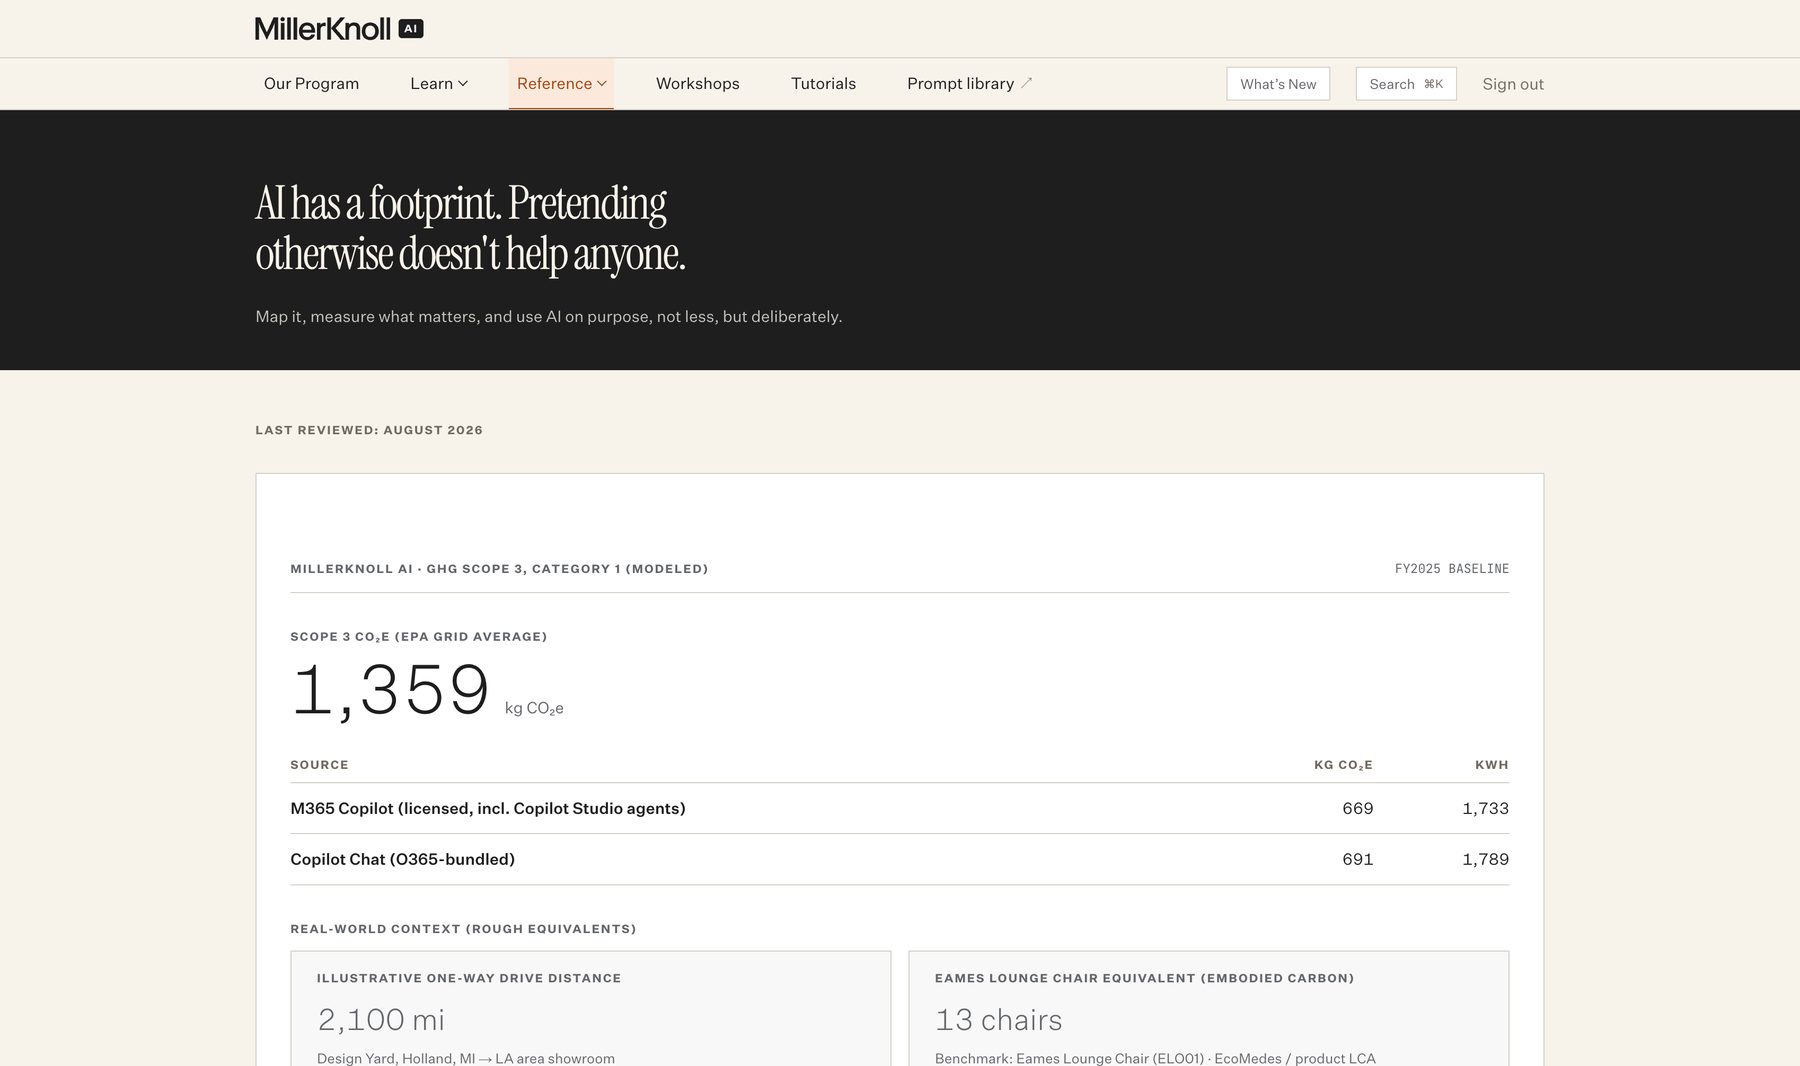Click the GHG Scope 3, Category 1 heading

(499, 569)
